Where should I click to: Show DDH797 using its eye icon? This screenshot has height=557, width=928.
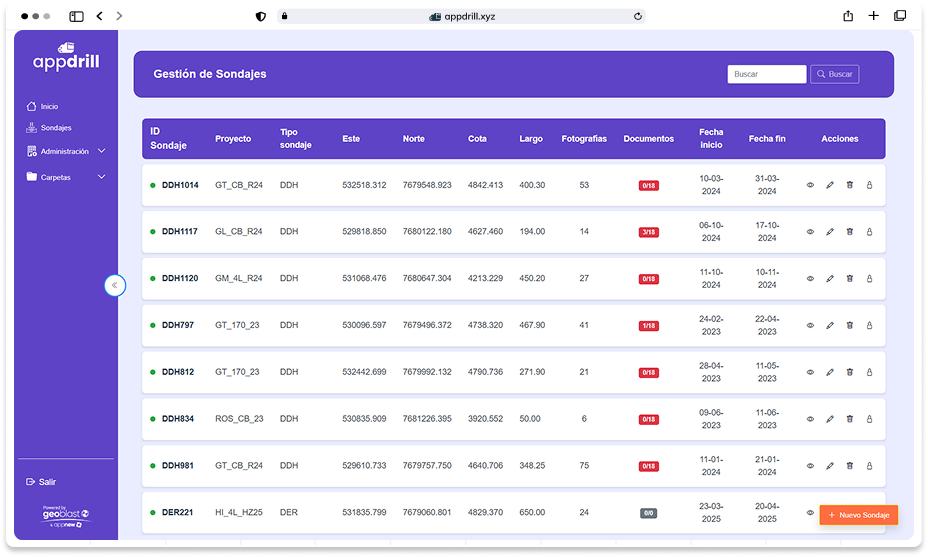pos(810,325)
